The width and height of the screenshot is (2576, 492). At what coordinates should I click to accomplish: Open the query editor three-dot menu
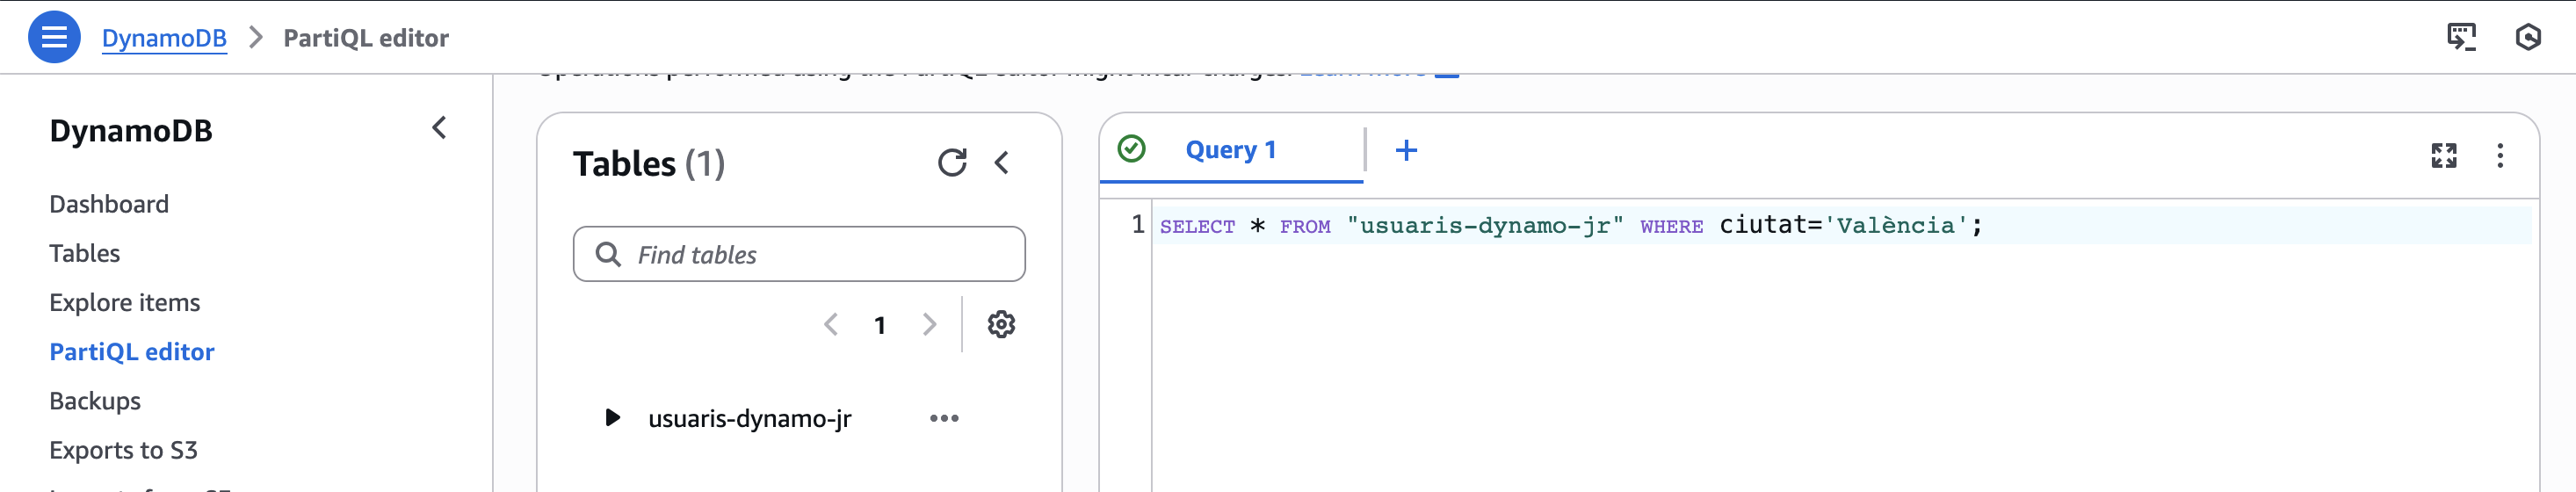[2499, 155]
